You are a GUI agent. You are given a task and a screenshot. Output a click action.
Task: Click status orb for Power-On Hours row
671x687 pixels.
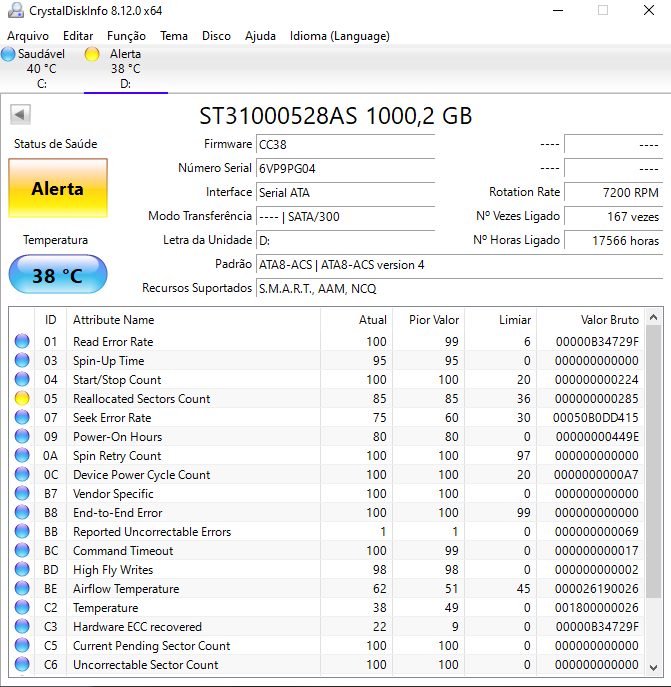click(22, 436)
